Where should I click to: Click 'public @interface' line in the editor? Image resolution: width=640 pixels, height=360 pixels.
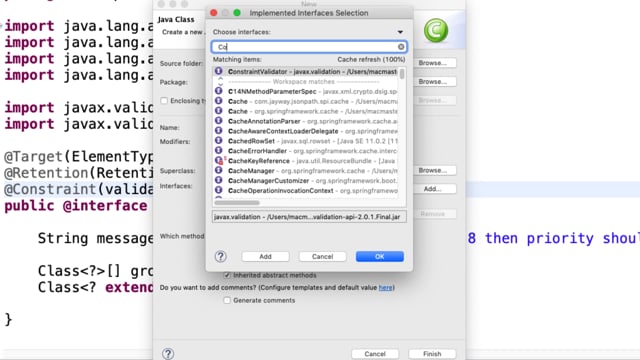pos(76,206)
